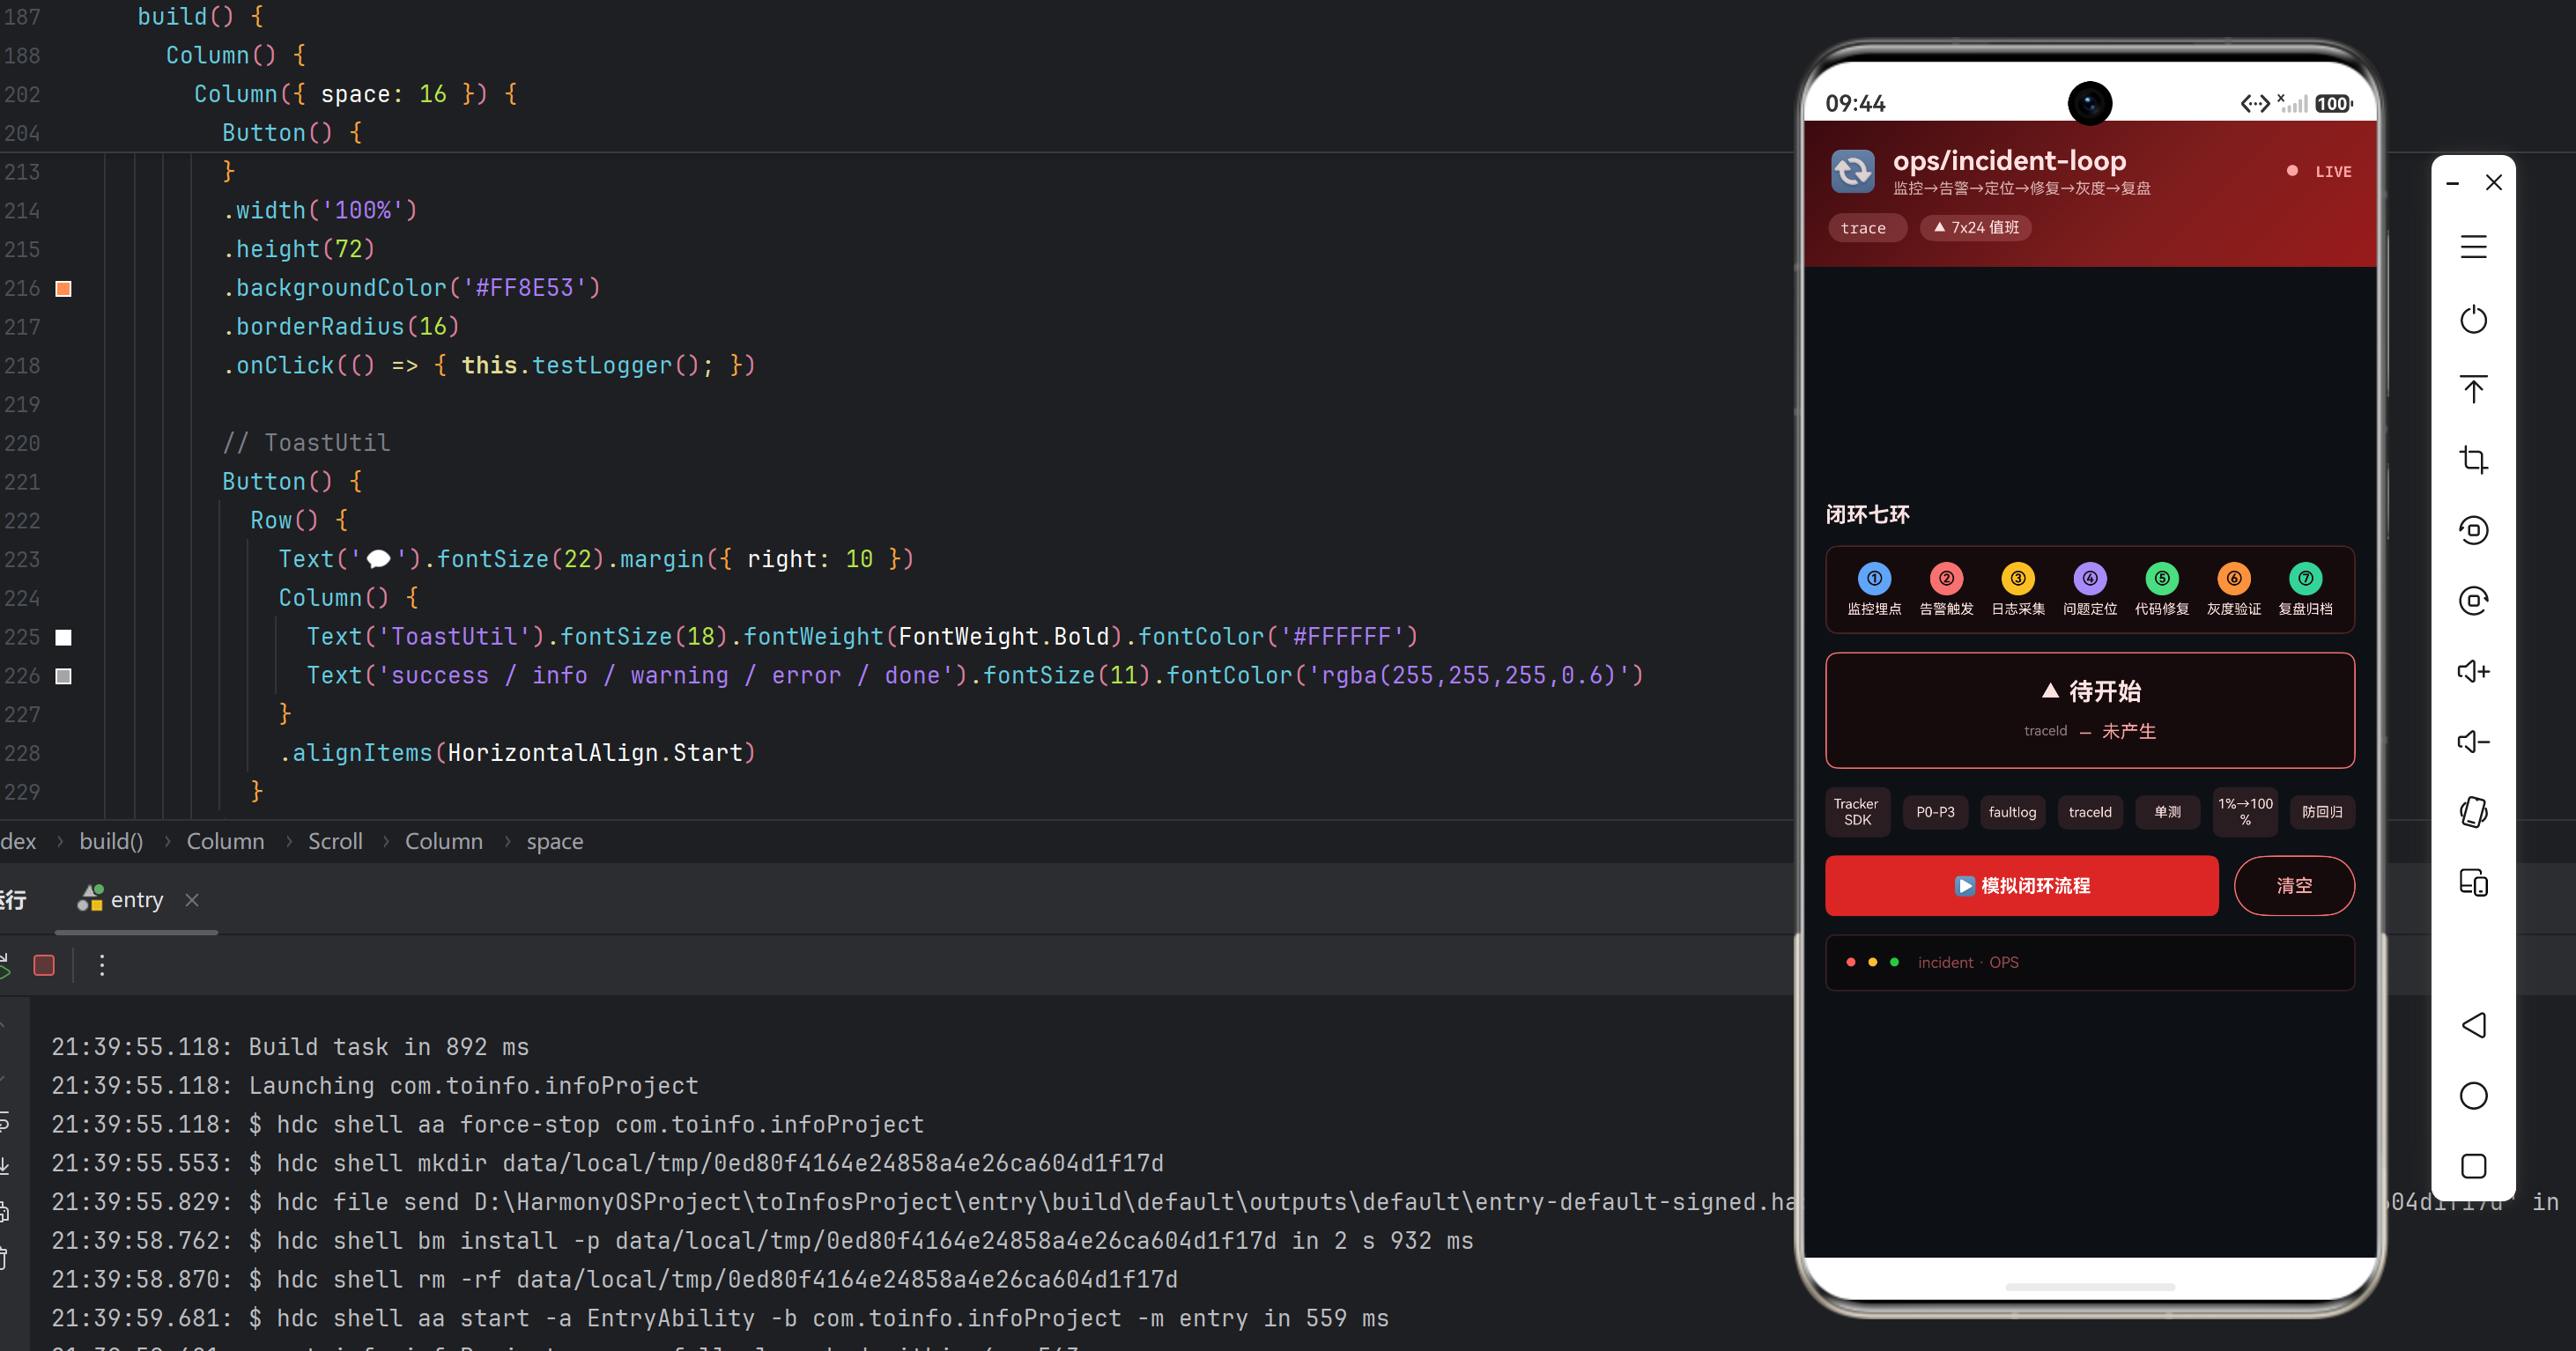Tap the 待开始 status card
The width and height of the screenshot is (2576, 1351).
pyautogui.click(x=2090, y=710)
